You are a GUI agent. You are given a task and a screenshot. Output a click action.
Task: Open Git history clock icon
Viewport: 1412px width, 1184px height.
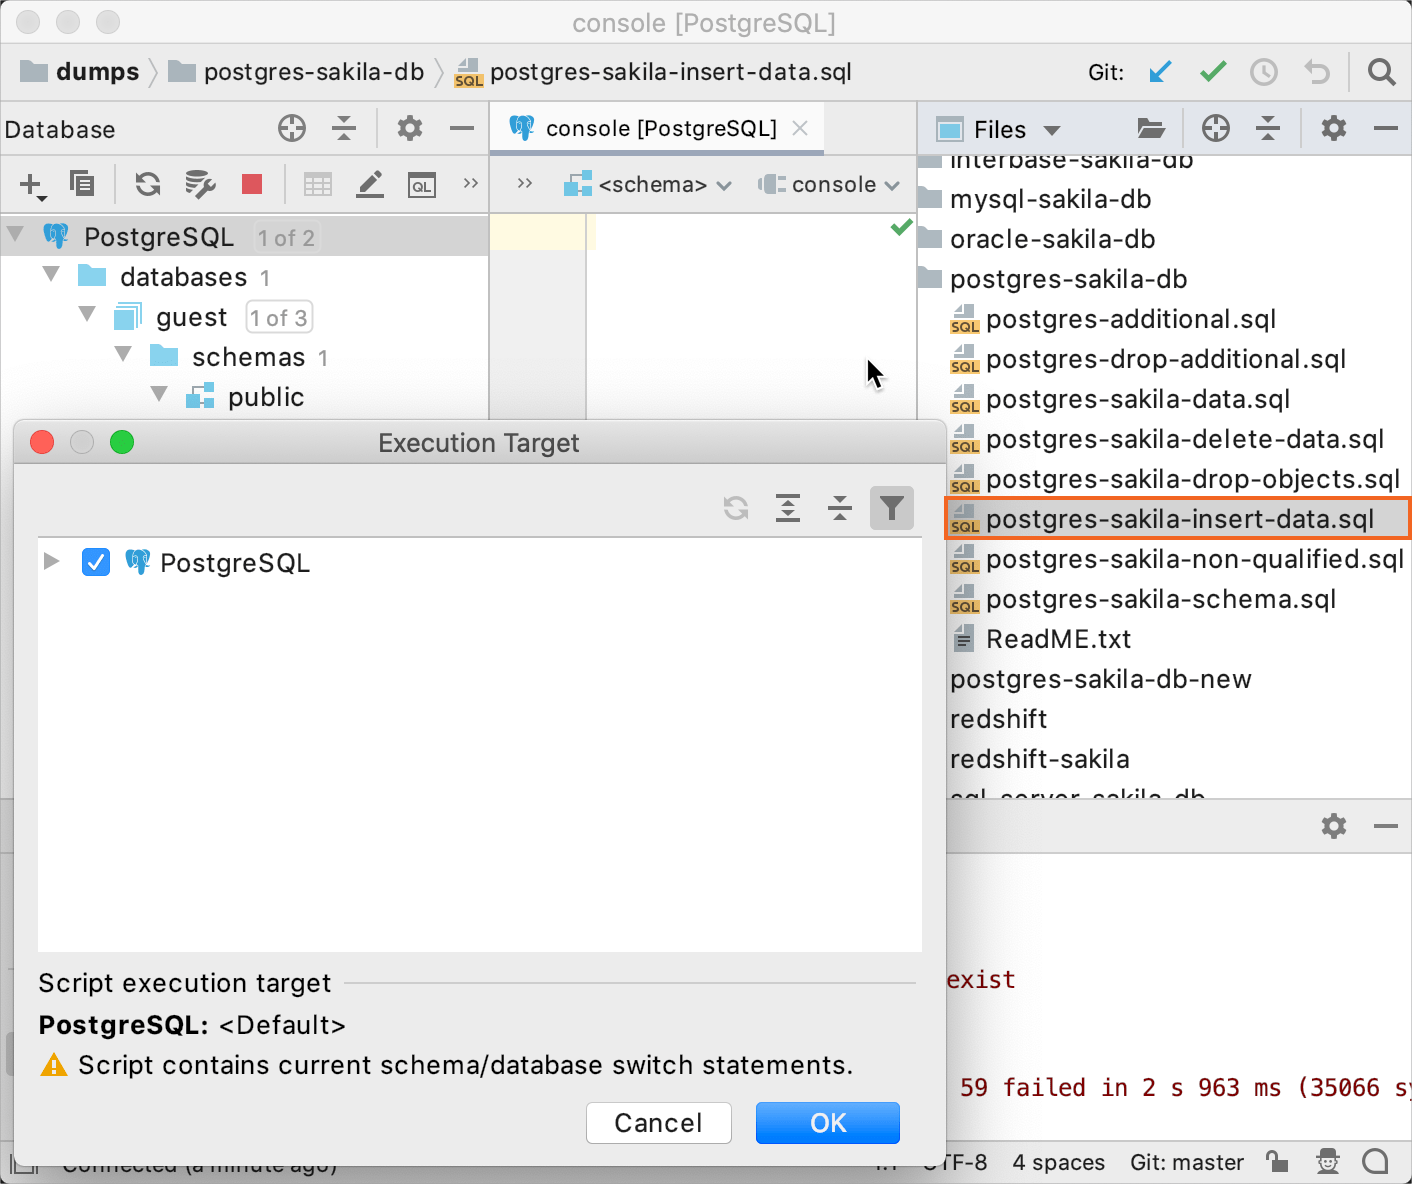(1264, 72)
